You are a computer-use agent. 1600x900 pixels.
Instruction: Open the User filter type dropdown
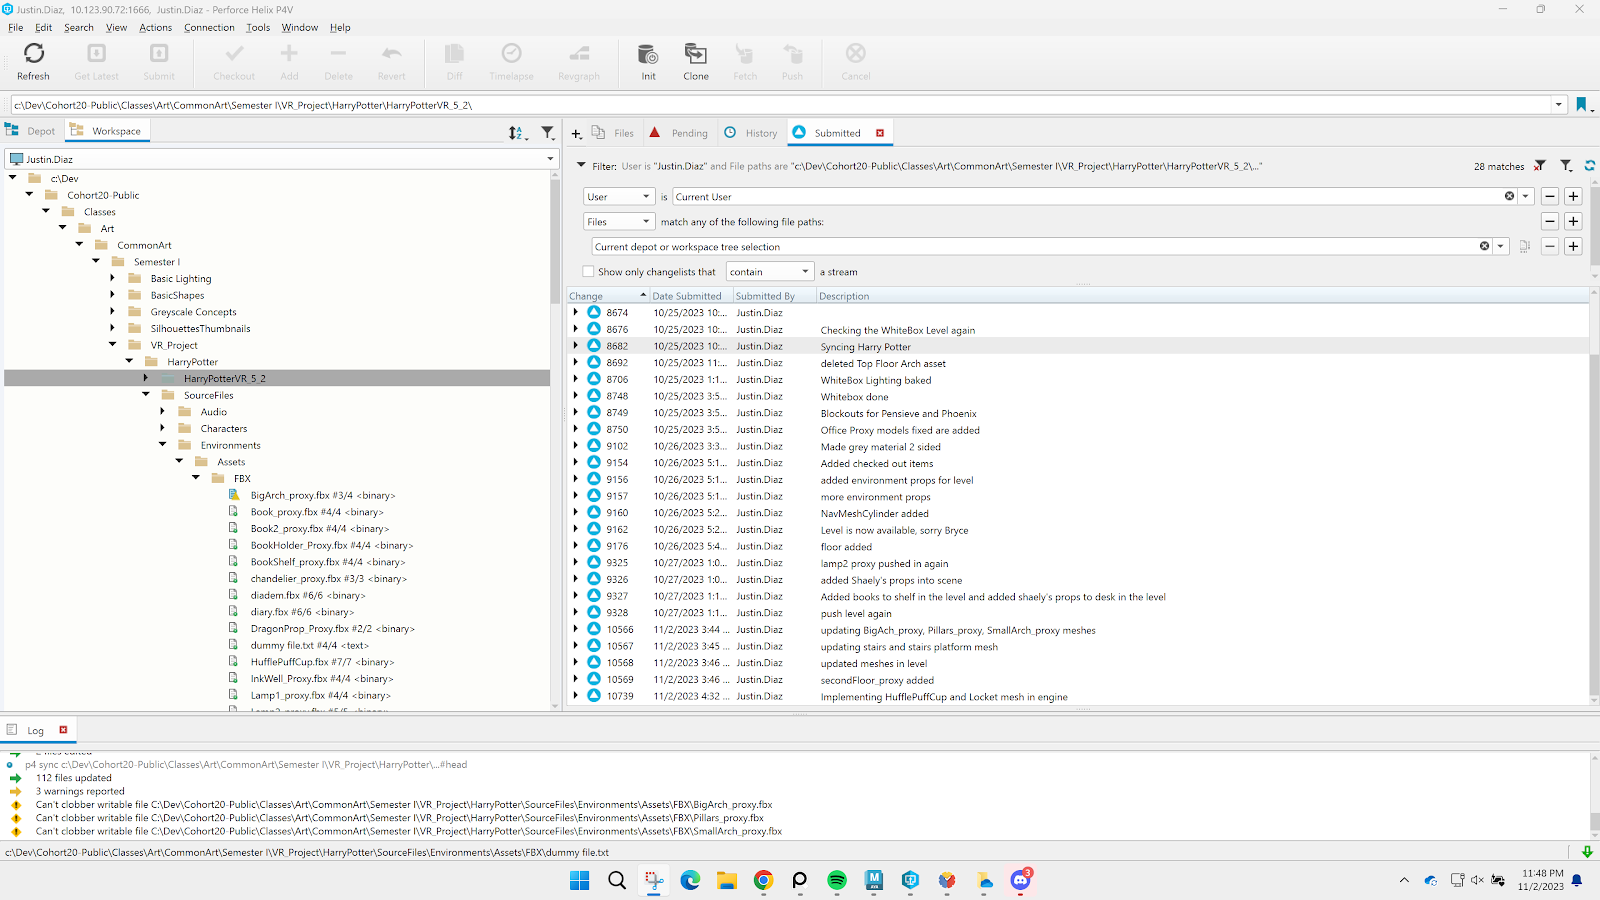619,196
